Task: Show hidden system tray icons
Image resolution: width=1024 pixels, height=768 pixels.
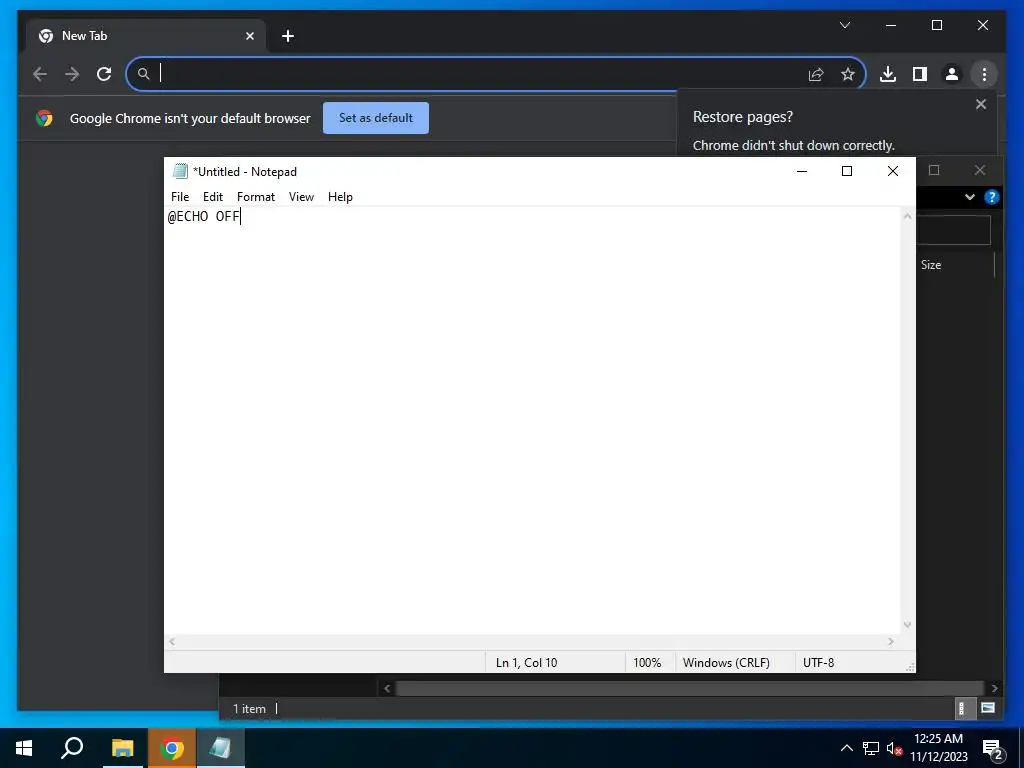Action: pos(846,748)
